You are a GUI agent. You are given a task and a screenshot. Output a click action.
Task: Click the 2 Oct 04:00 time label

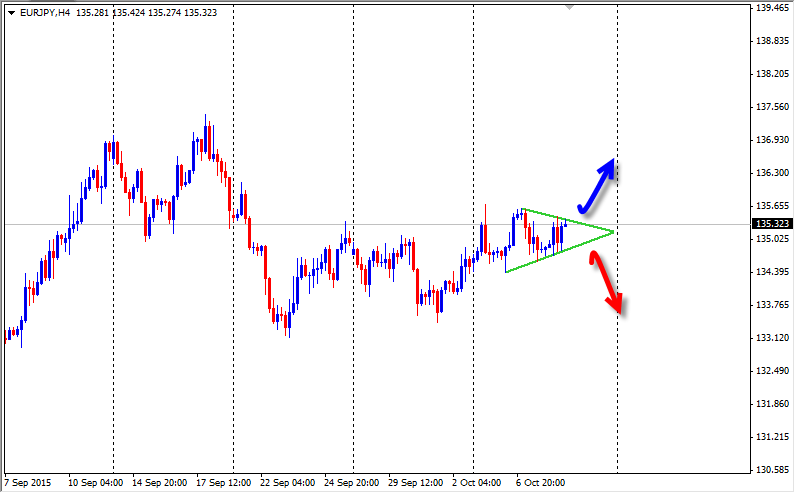(477, 482)
